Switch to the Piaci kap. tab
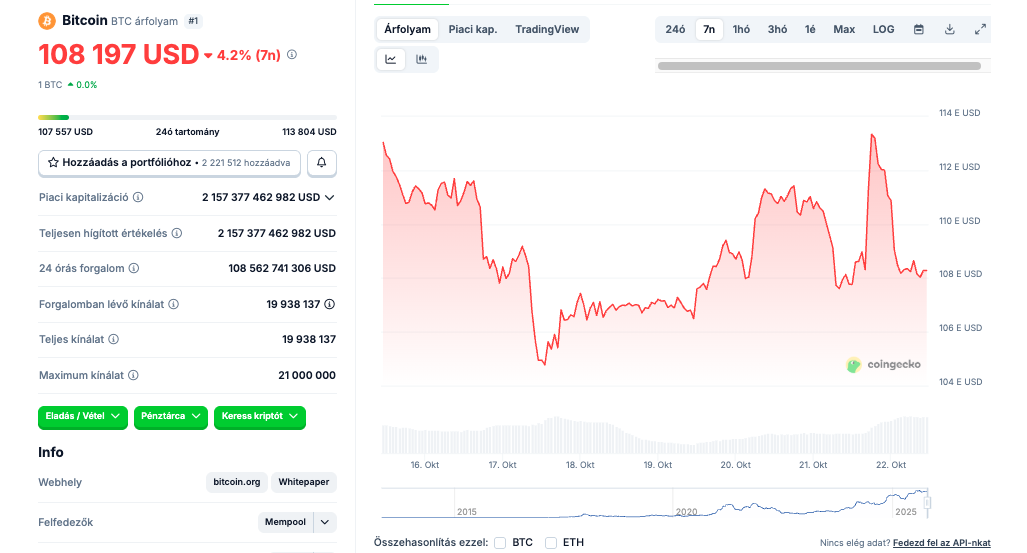Screen dimensions: 1027x553 tap(472, 30)
